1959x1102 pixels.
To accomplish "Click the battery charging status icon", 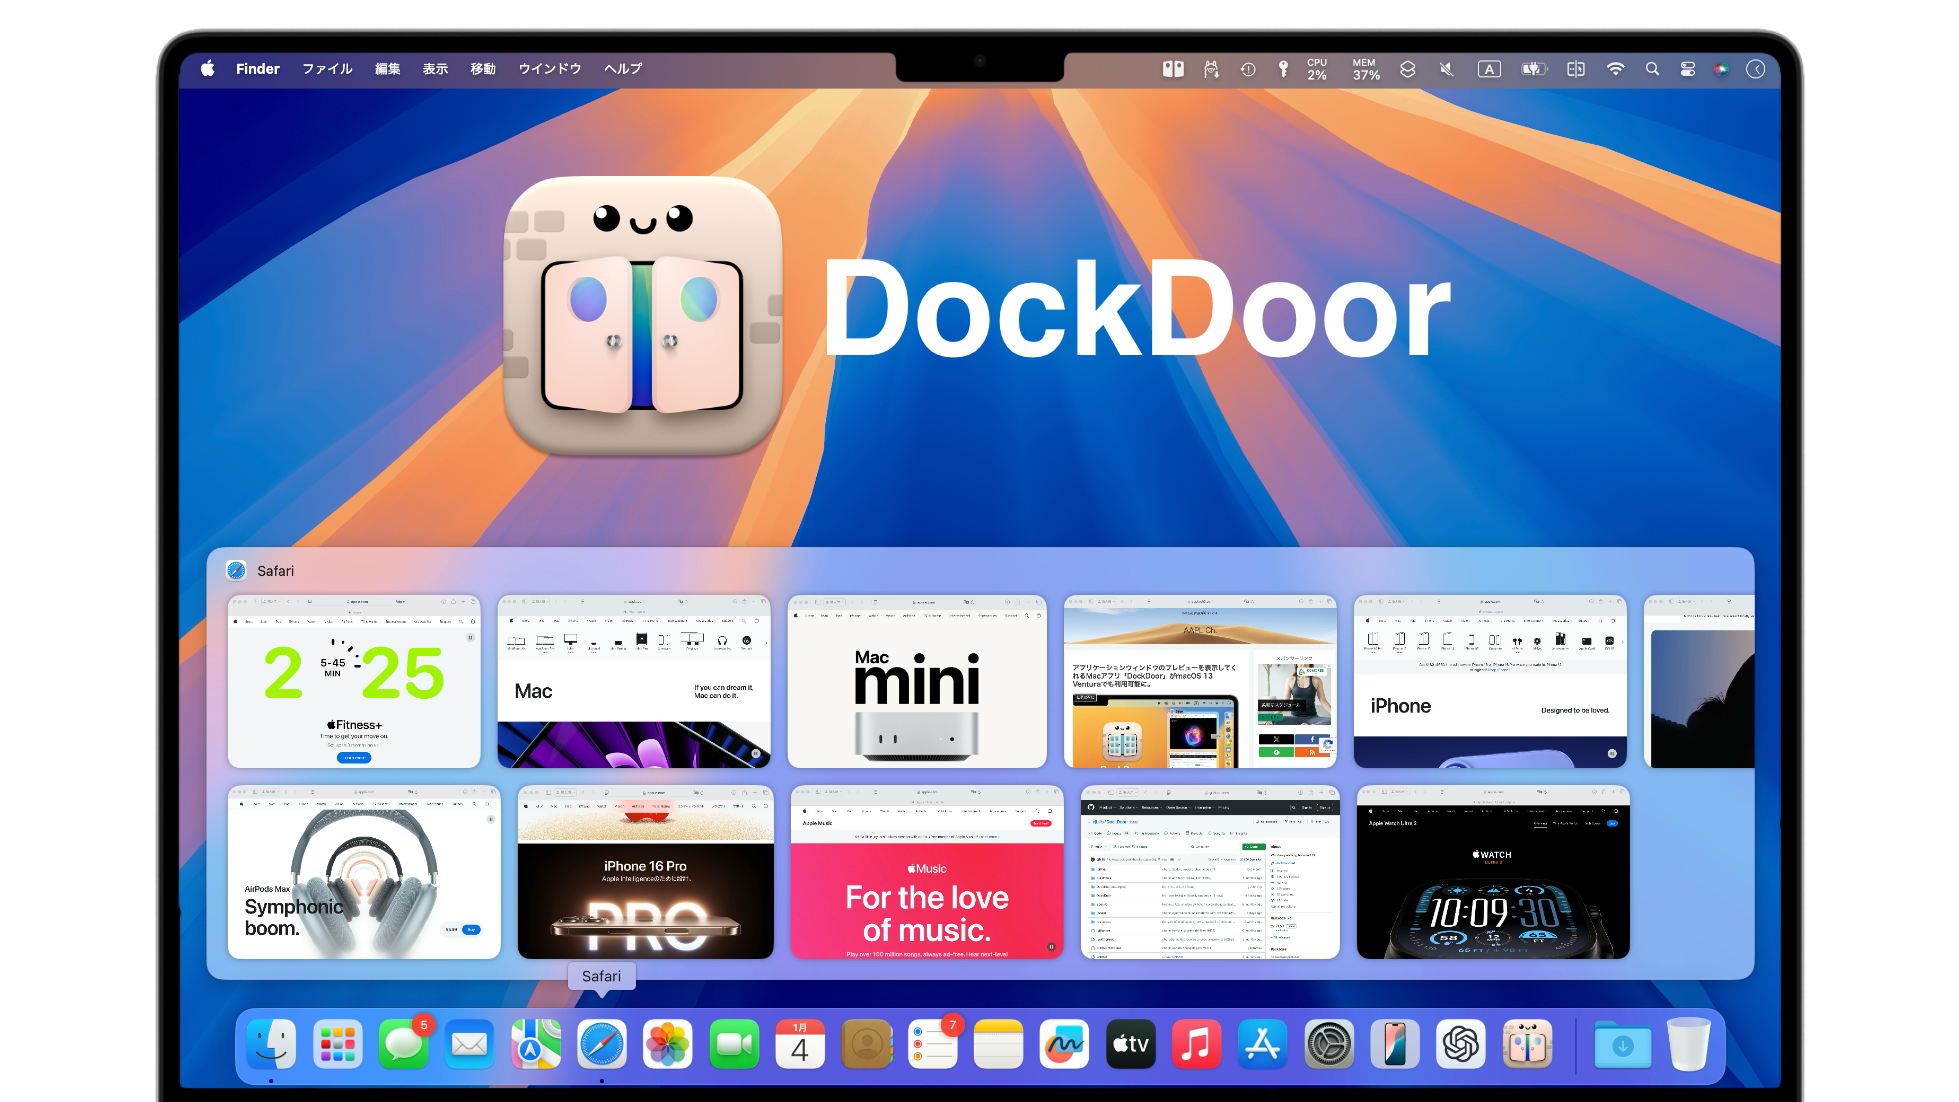I will point(1534,69).
